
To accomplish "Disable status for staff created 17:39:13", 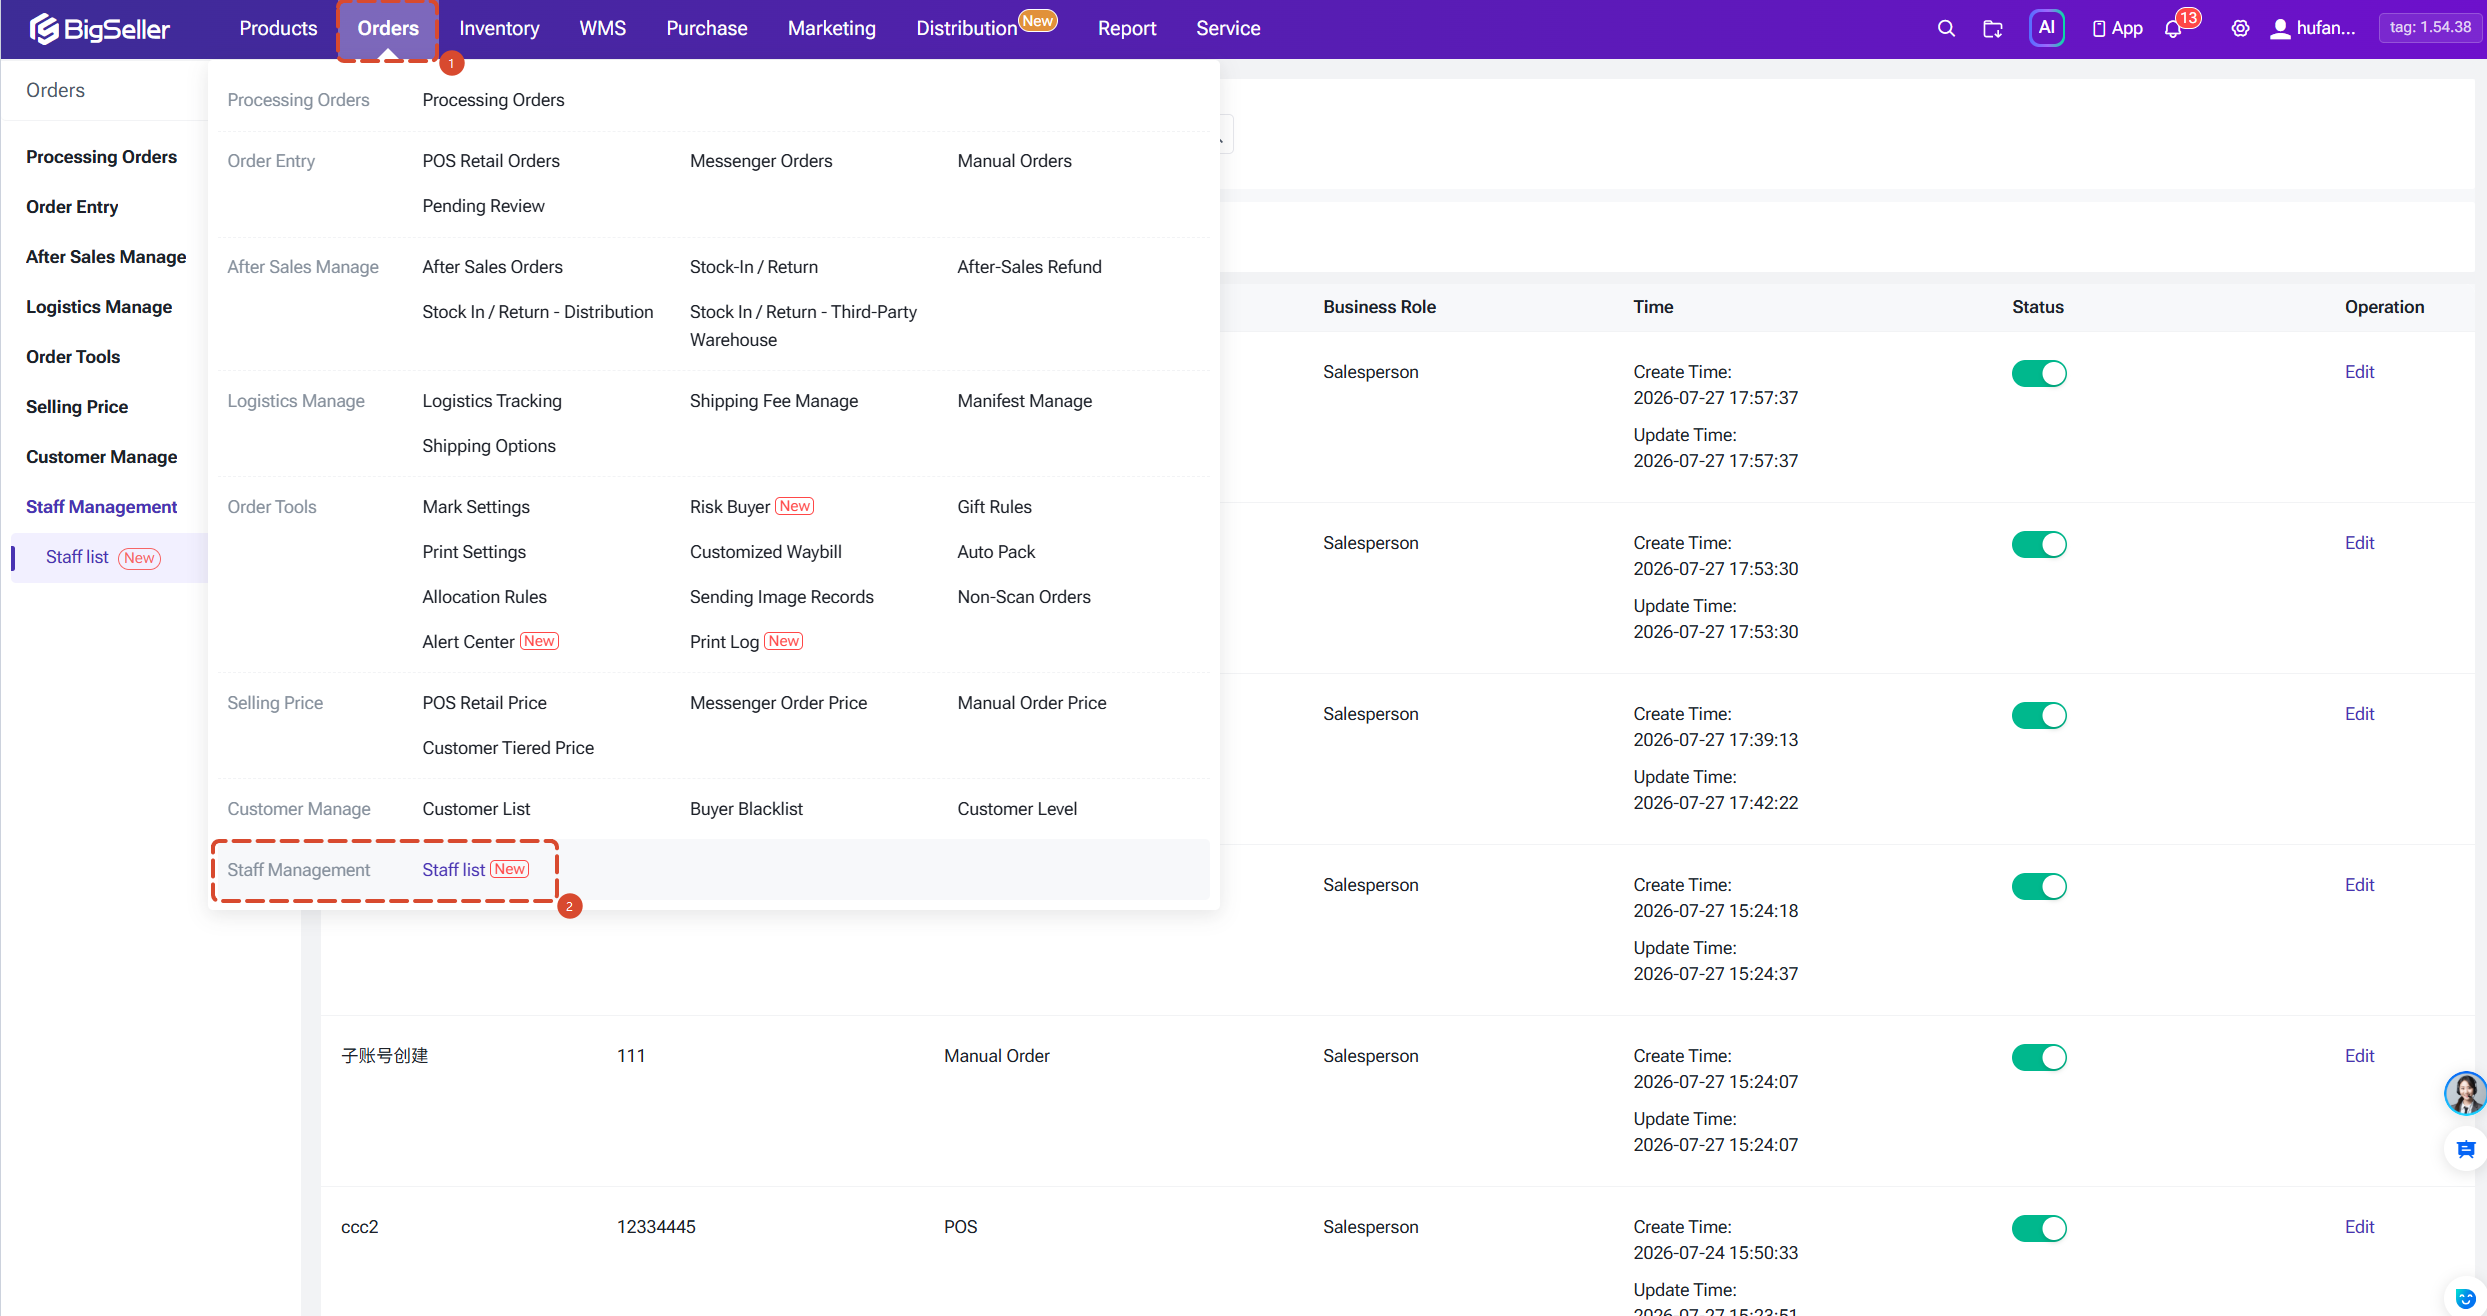I will click(2039, 715).
